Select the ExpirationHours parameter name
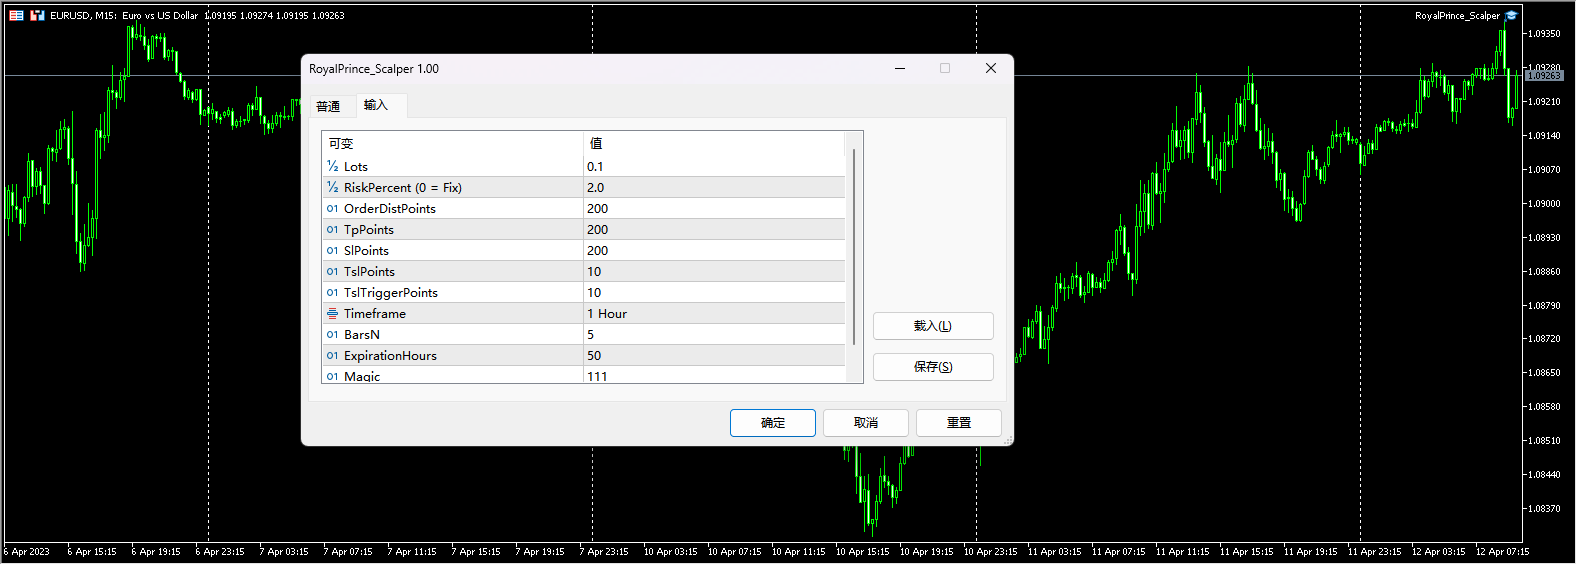1577x565 pixels. tap(391, 356)
